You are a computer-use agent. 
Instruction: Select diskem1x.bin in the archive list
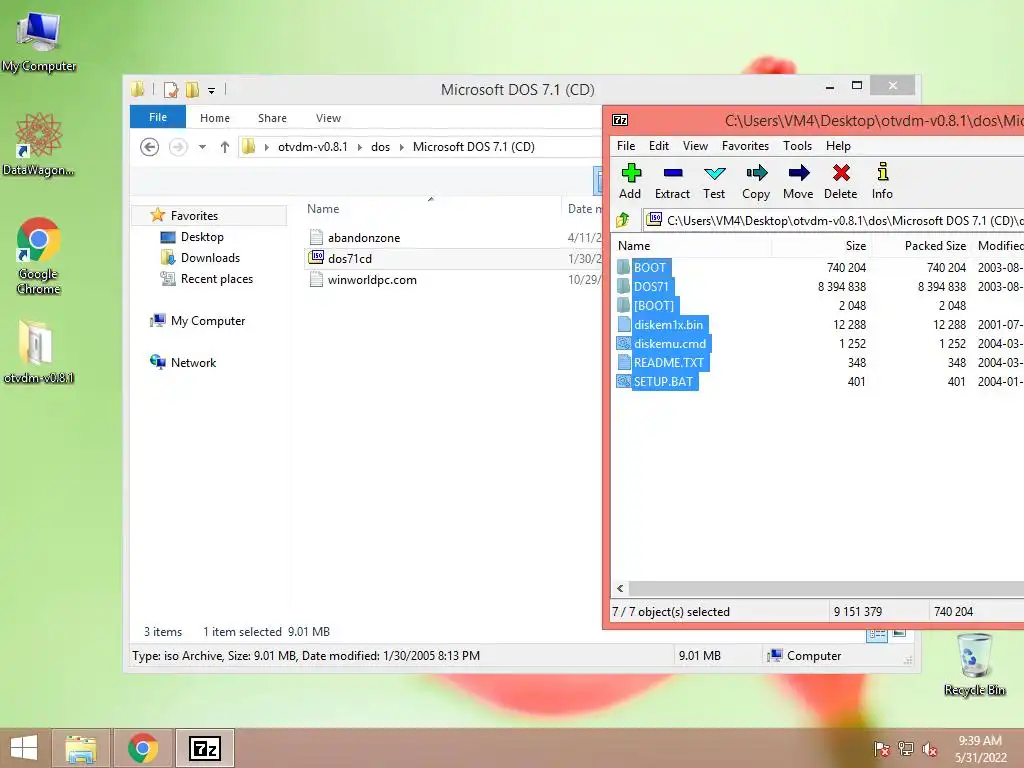[668, 324]
